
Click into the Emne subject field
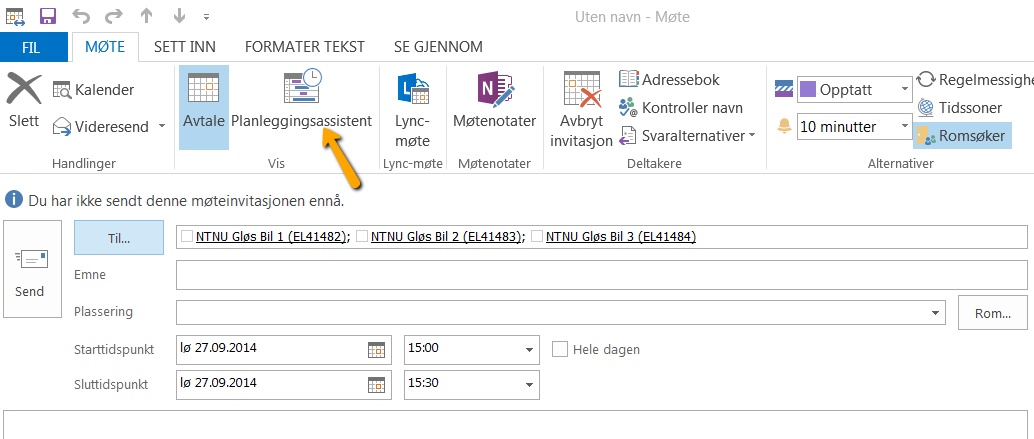tap(601, 274)
